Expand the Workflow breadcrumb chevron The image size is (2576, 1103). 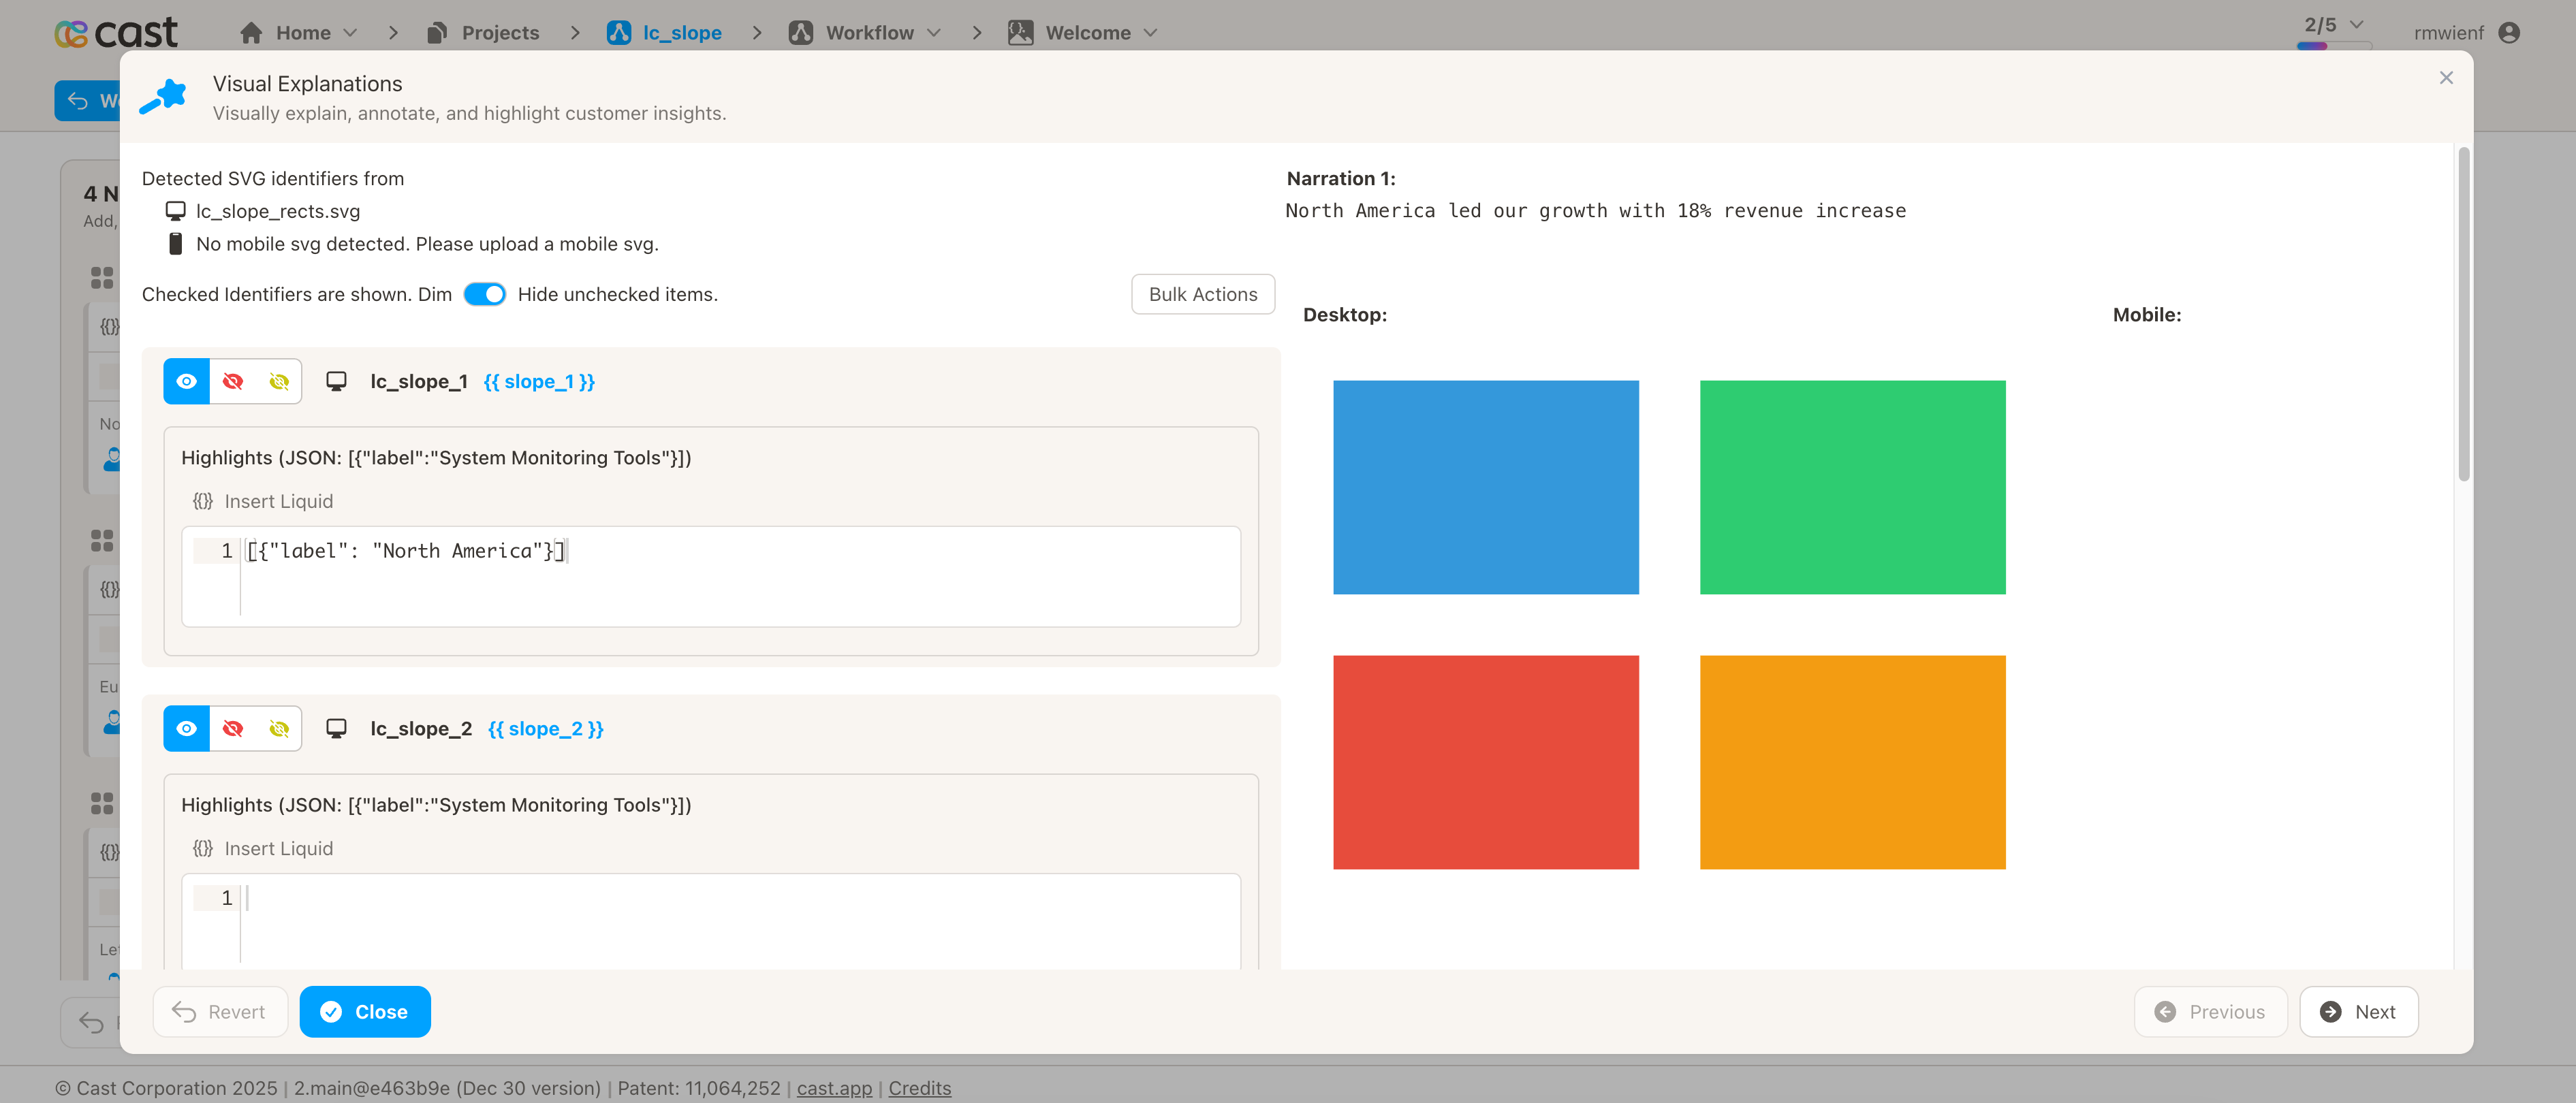[934, 33]
